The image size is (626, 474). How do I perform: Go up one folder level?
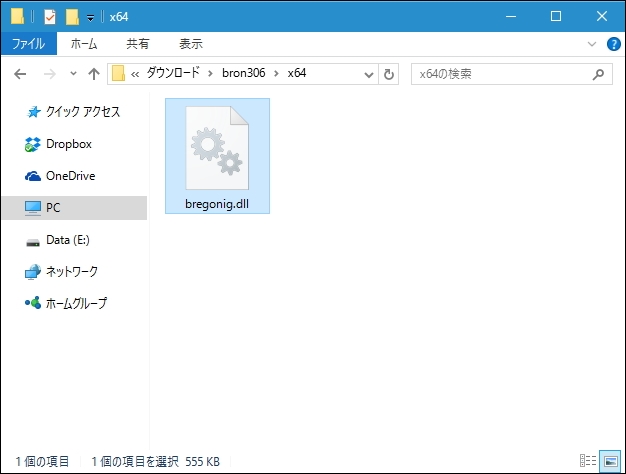[x=94, y=74]
